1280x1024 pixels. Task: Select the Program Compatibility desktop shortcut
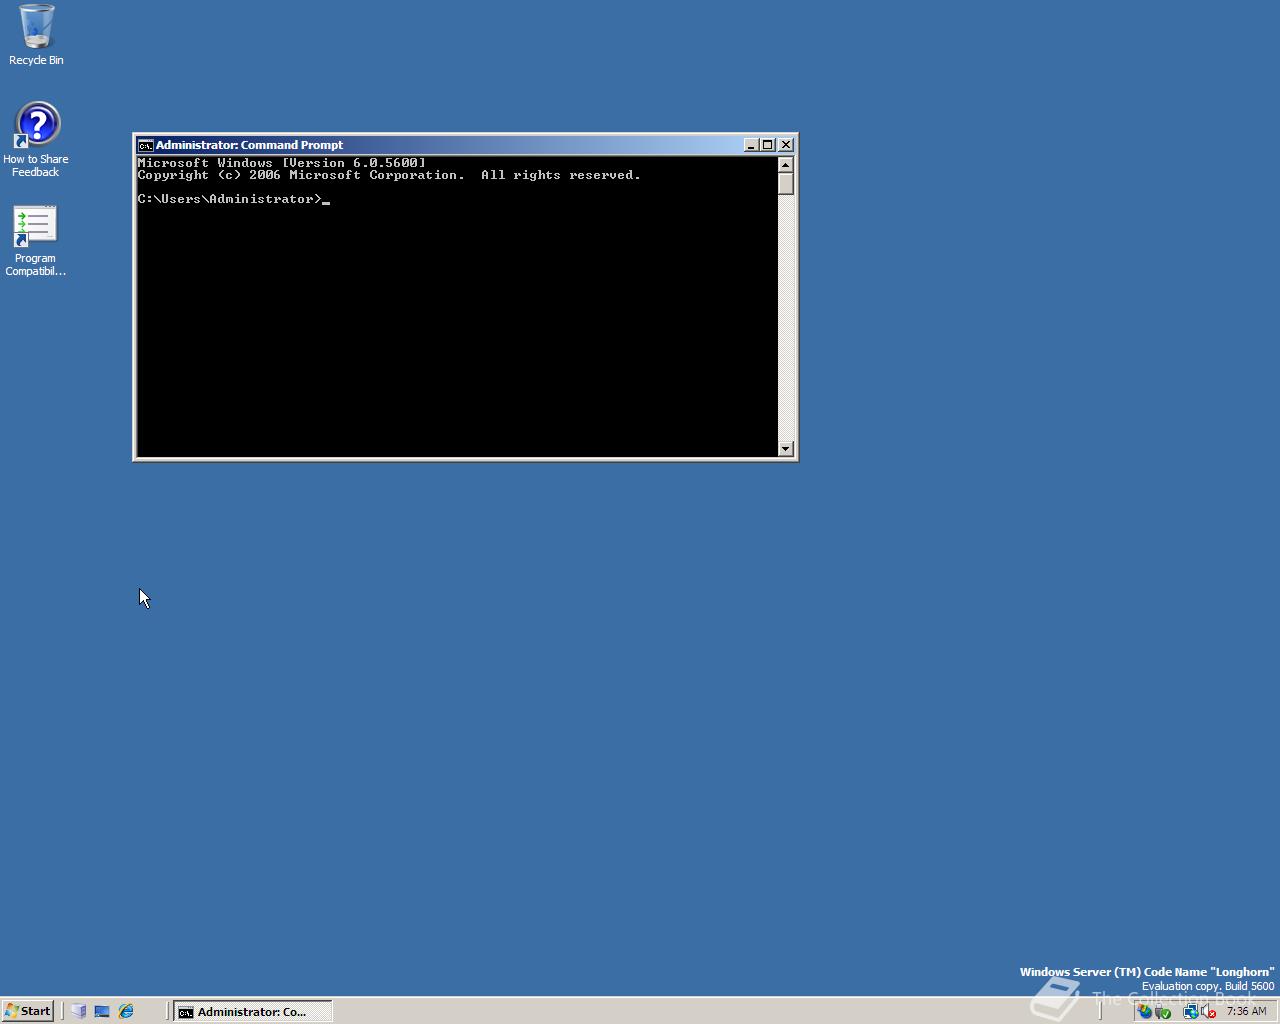coord(35,241)
